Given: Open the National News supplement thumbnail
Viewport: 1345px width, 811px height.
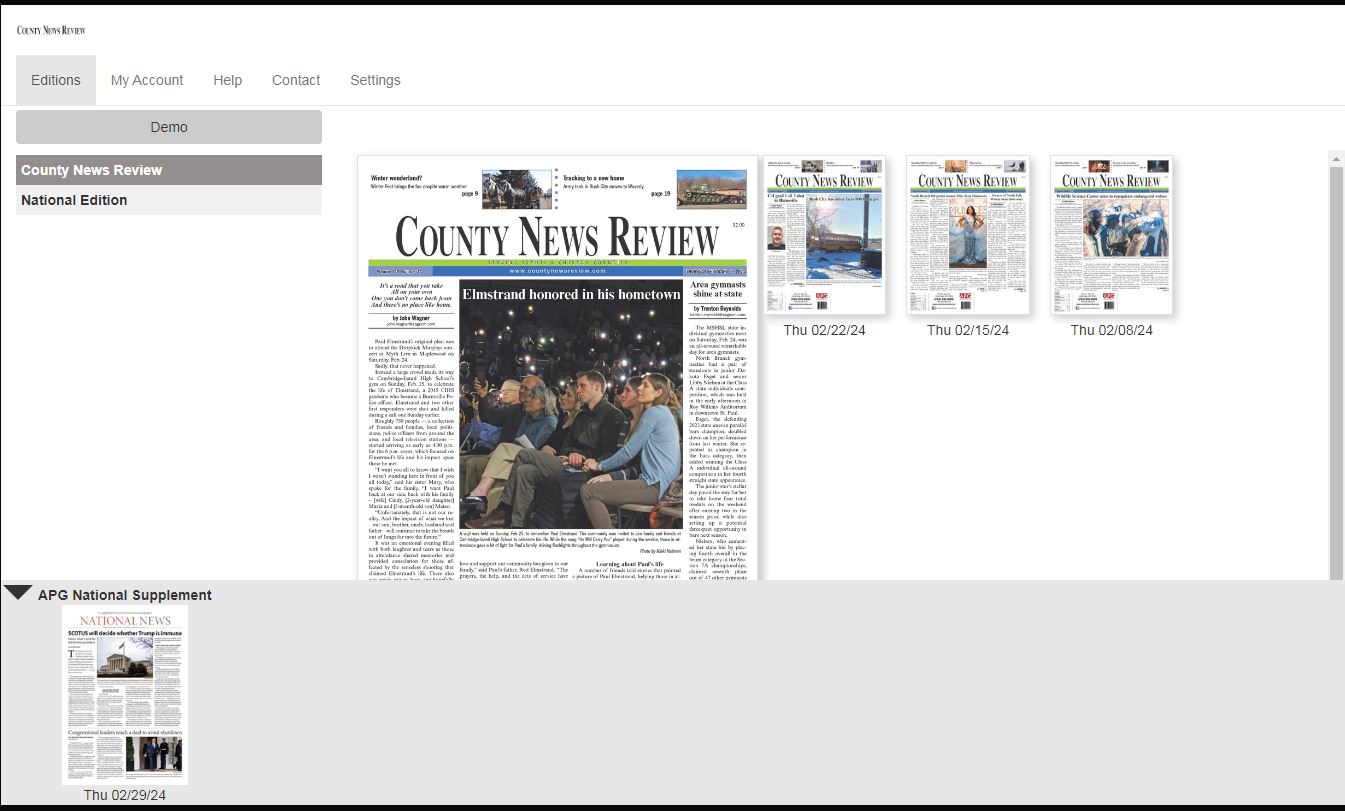Looking at the screenshot, I should [125, 694].
